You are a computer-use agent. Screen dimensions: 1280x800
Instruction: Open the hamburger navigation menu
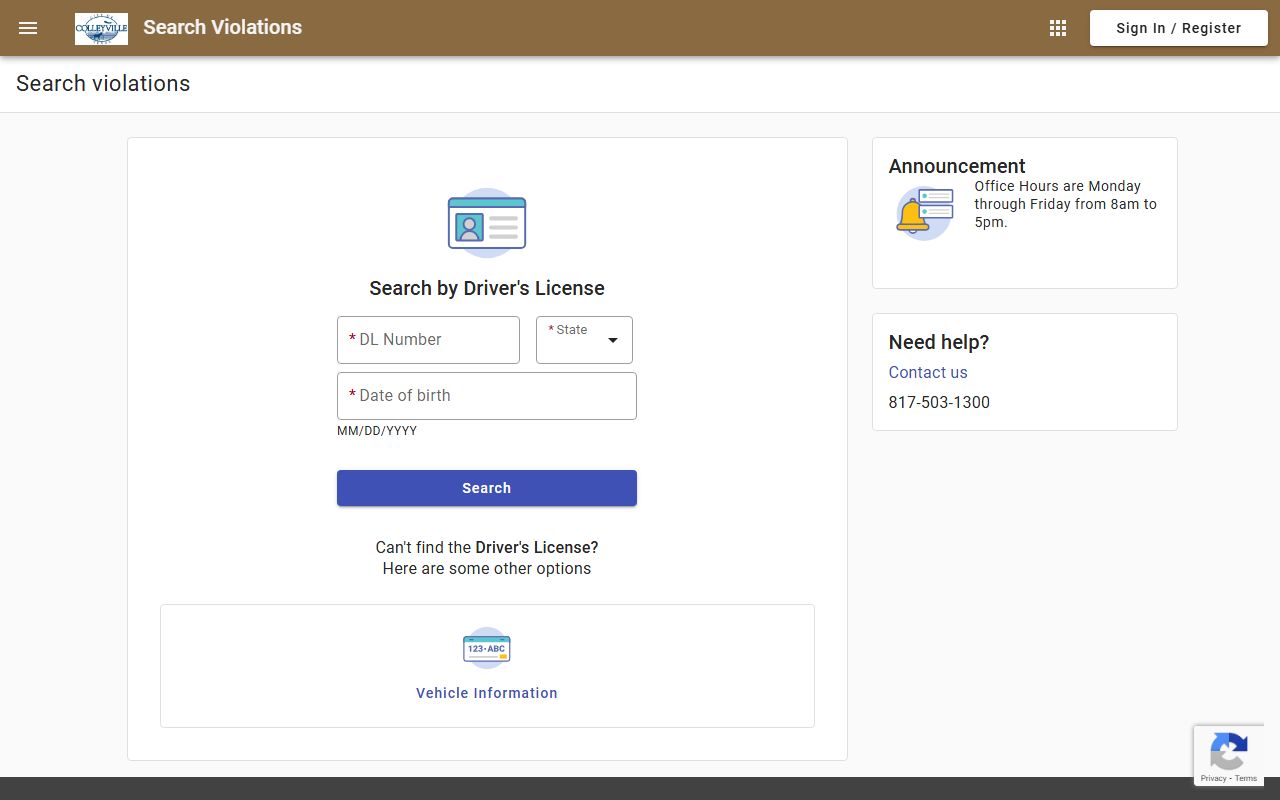[x=28, y=28]
